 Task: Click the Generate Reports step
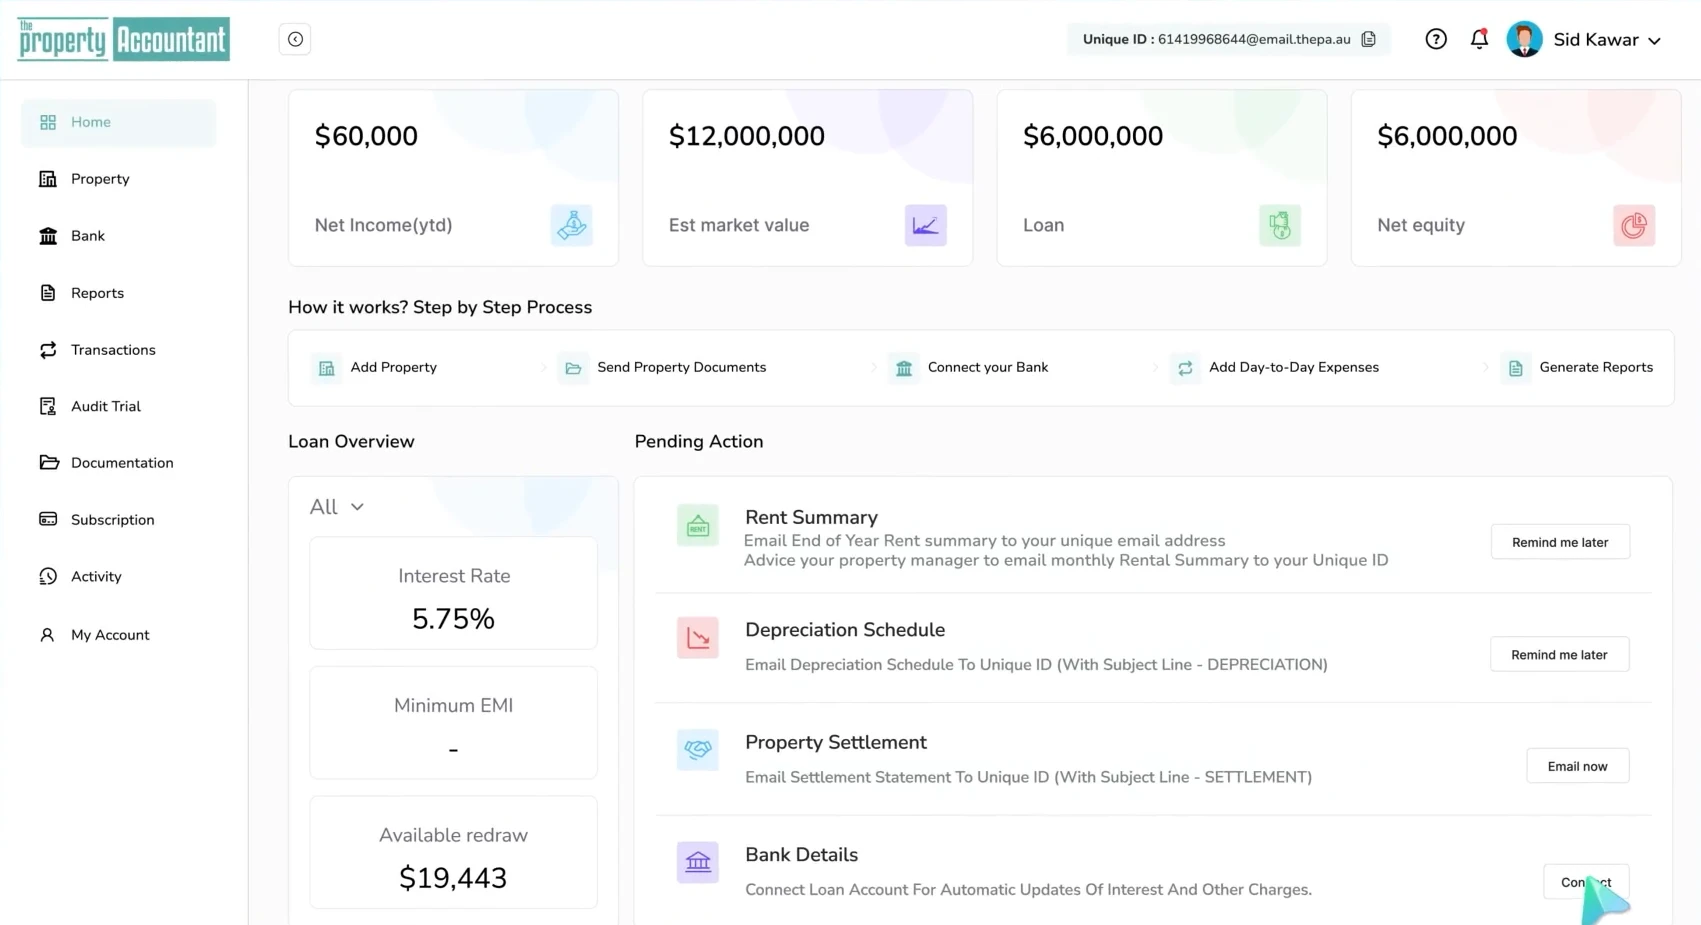tap(1577, 368)
